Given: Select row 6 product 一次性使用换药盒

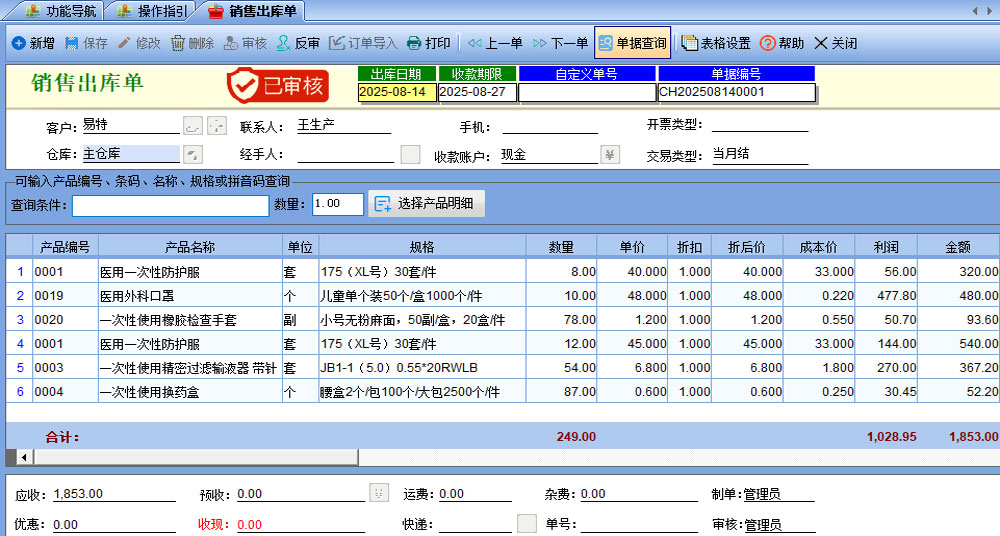Looking at the screenshot, I should [x=190, y=392].
